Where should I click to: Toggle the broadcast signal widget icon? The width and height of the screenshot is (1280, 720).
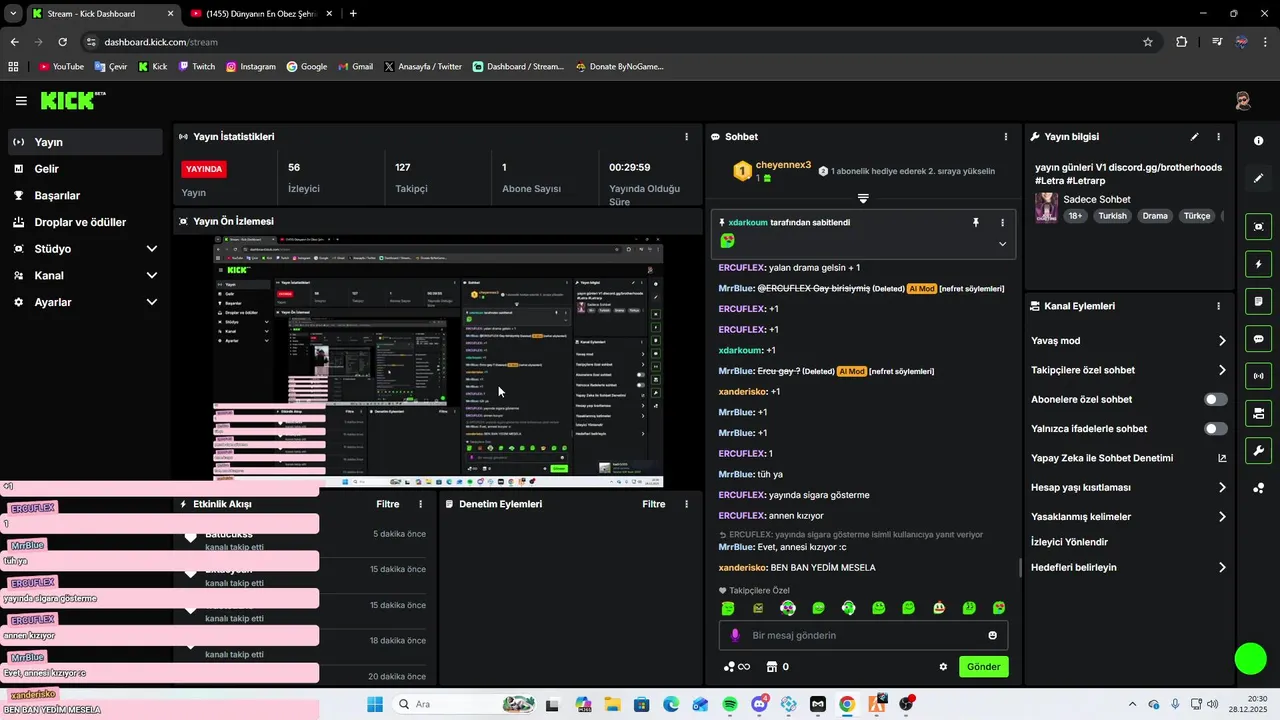click(x=1258, y=376)
